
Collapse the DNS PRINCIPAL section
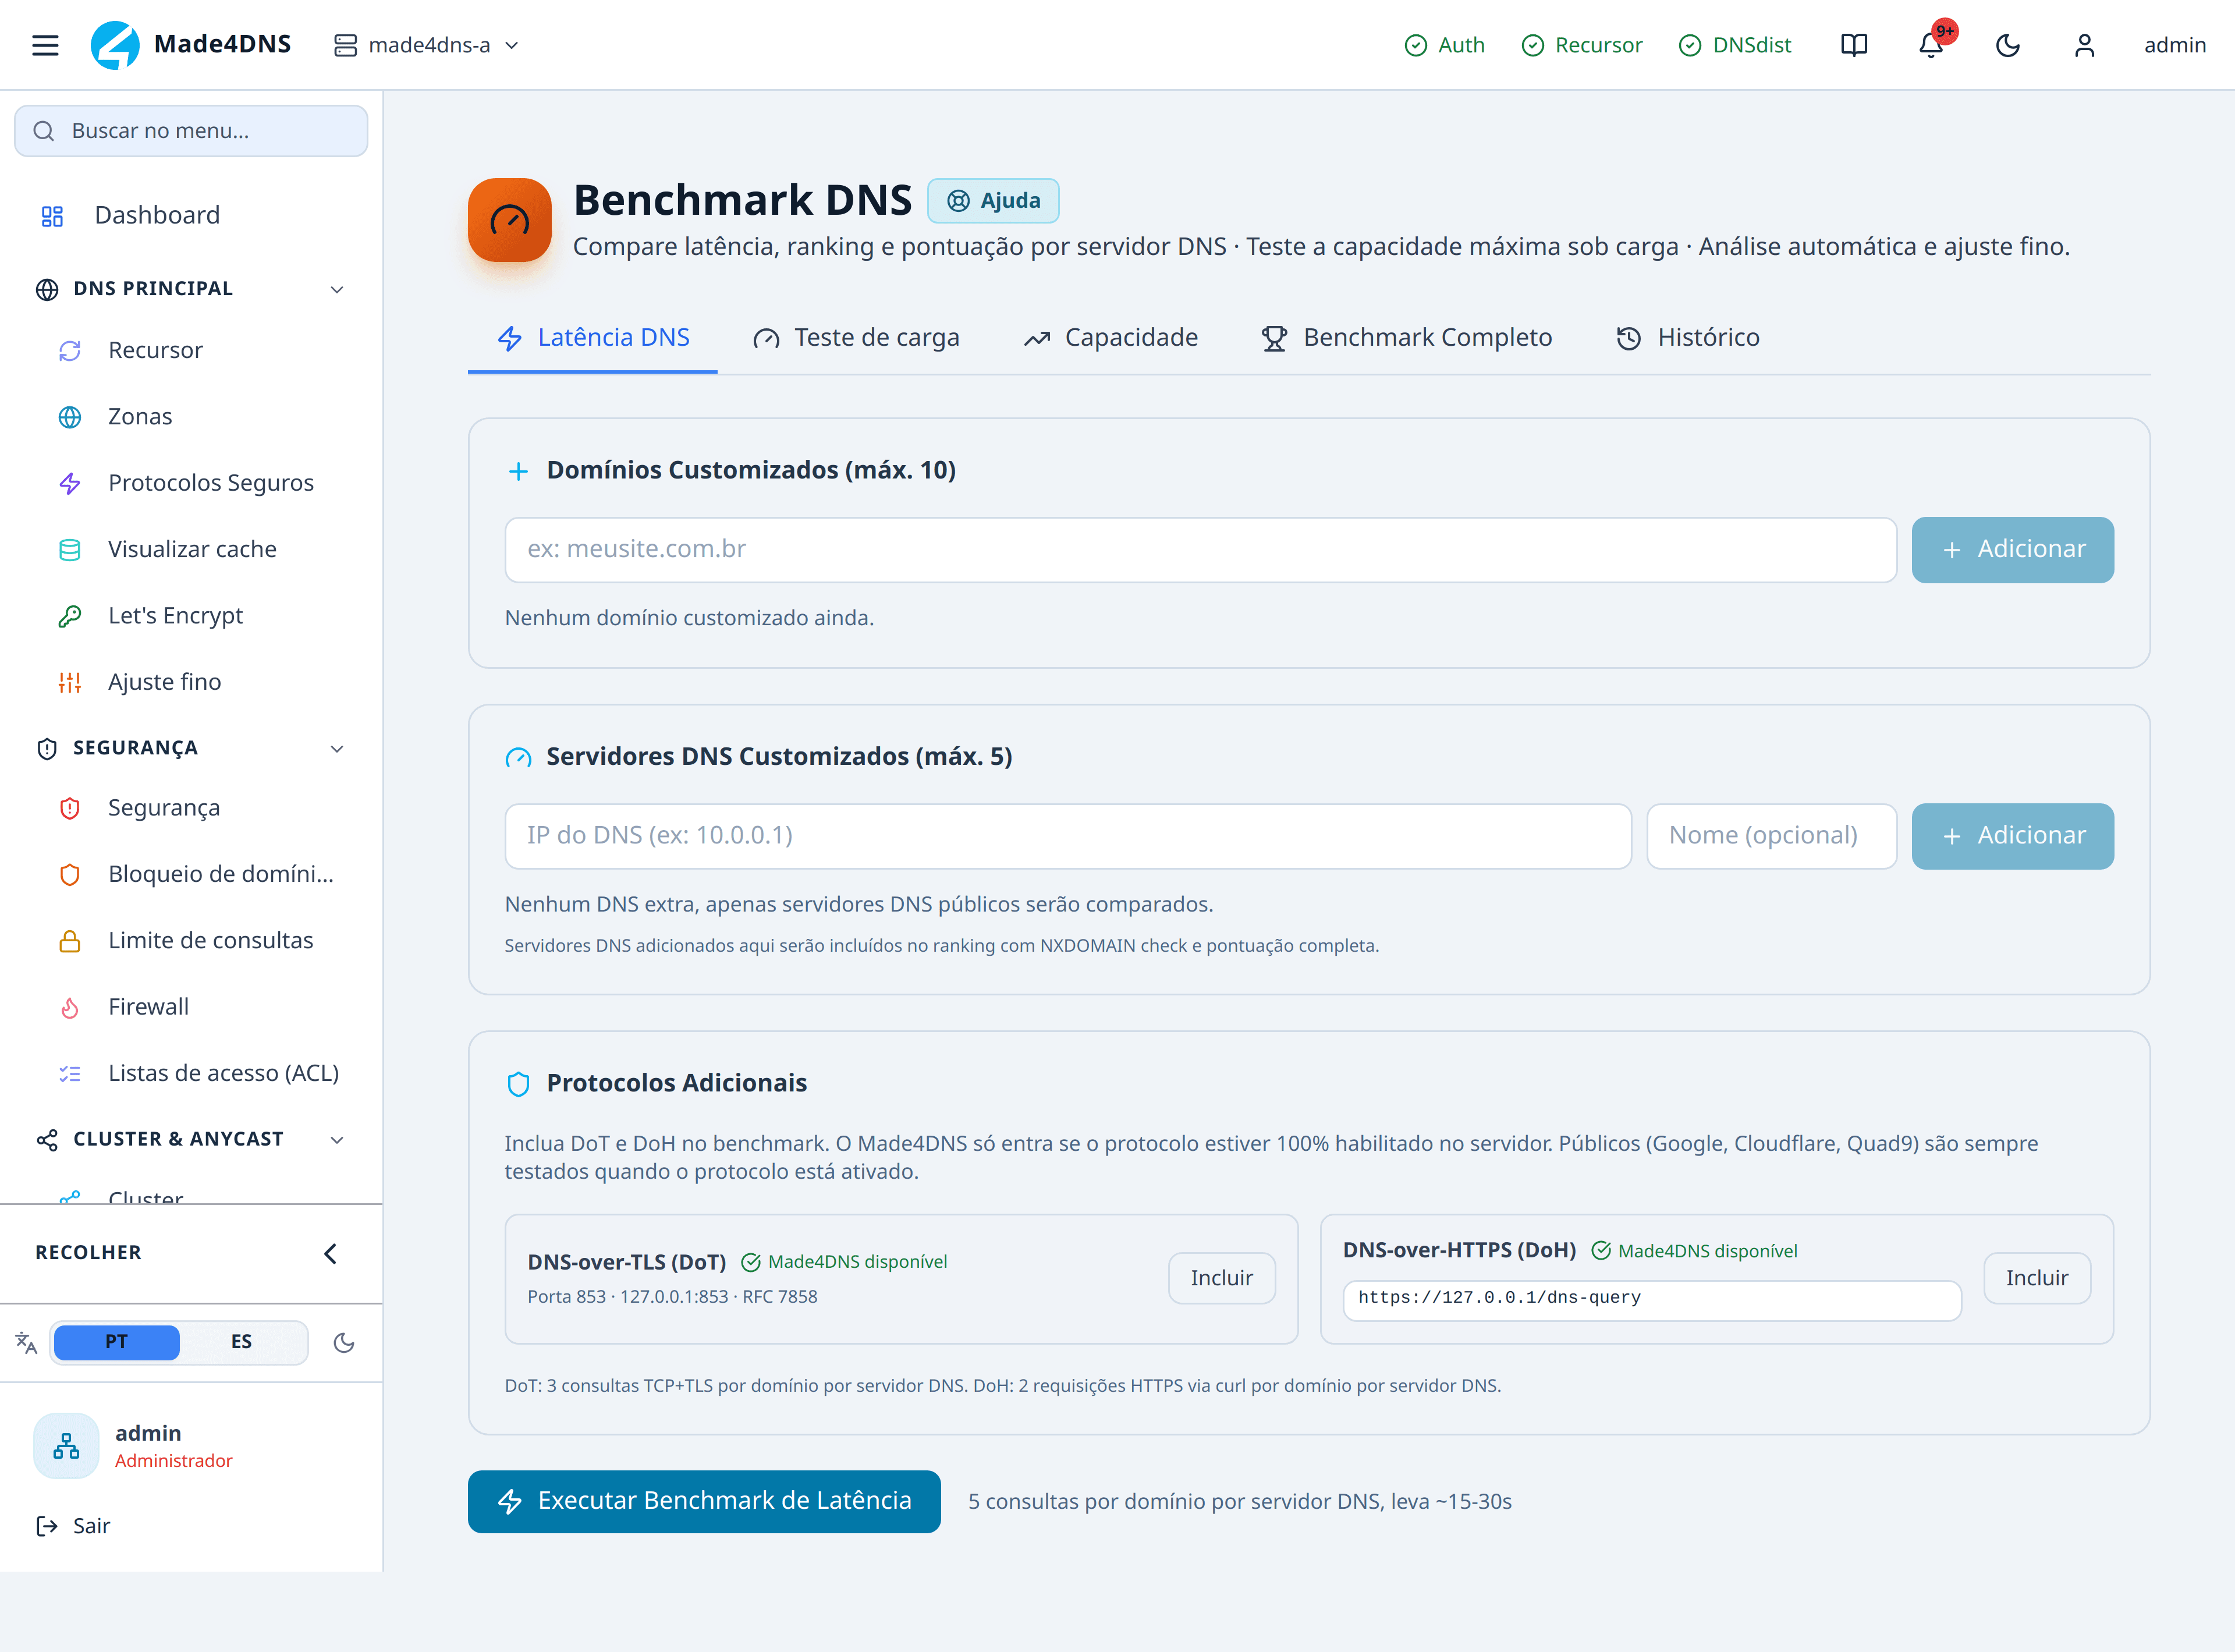click(x=191, y=289)
